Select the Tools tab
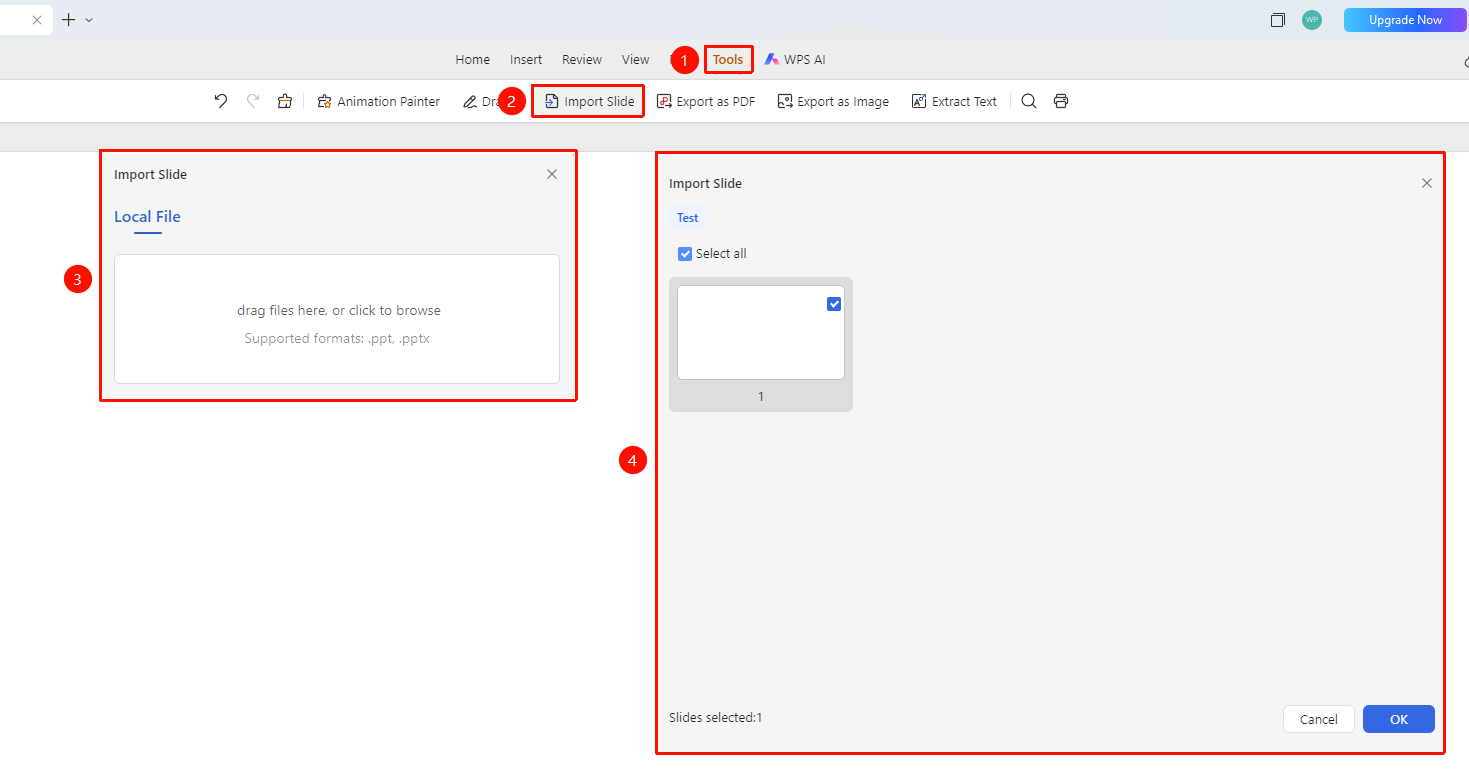Screen dimensions: 1469x772 coord(728,60)
